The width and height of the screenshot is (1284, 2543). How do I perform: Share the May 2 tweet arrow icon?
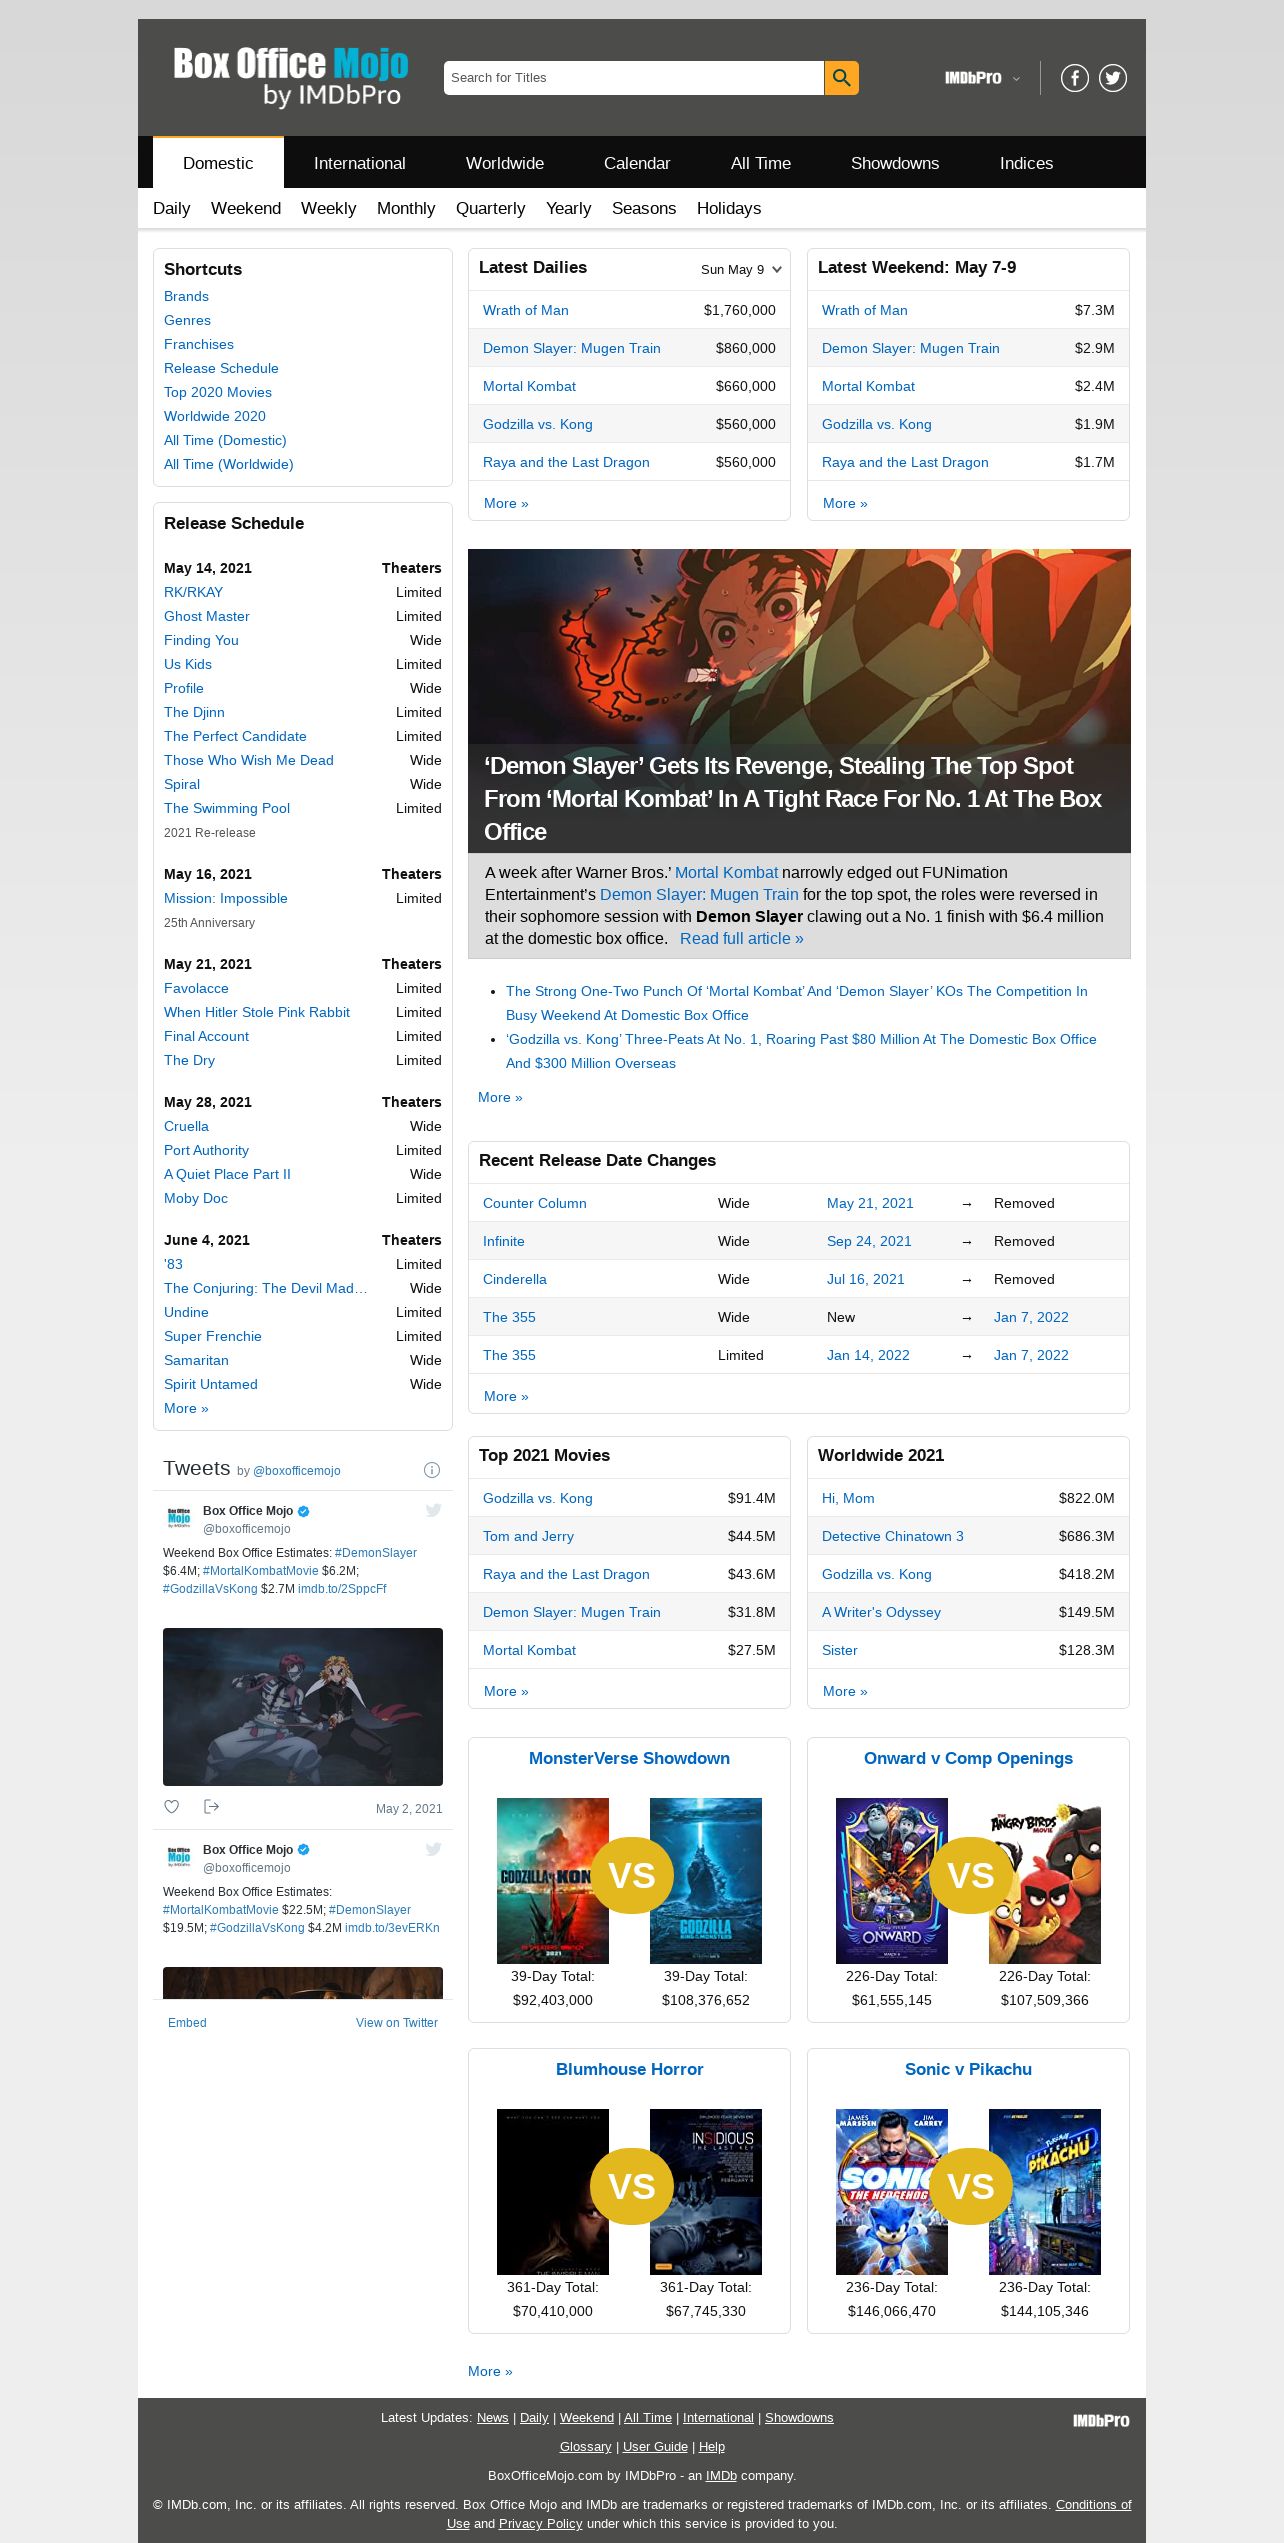click(x=211, y=1807)
